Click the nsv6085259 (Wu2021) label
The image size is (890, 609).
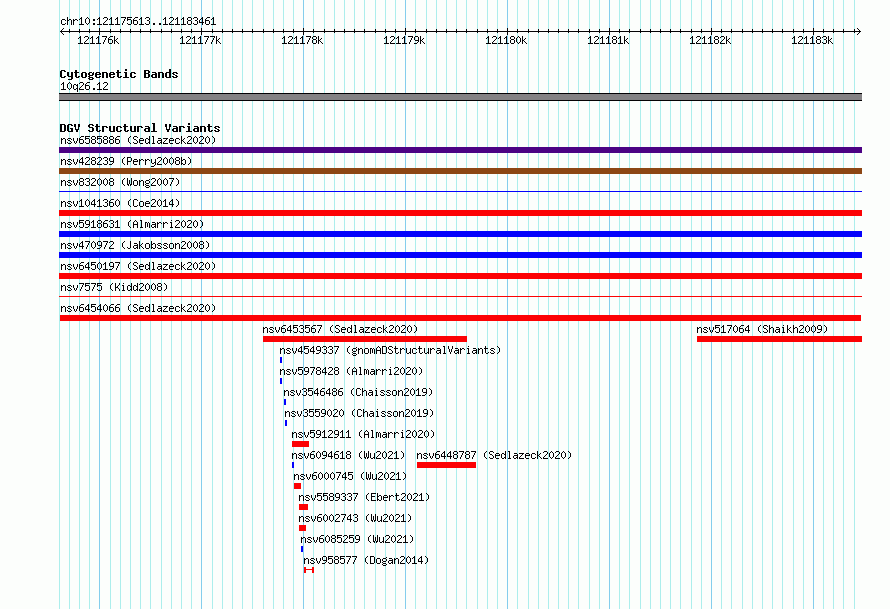pos(358,539)
